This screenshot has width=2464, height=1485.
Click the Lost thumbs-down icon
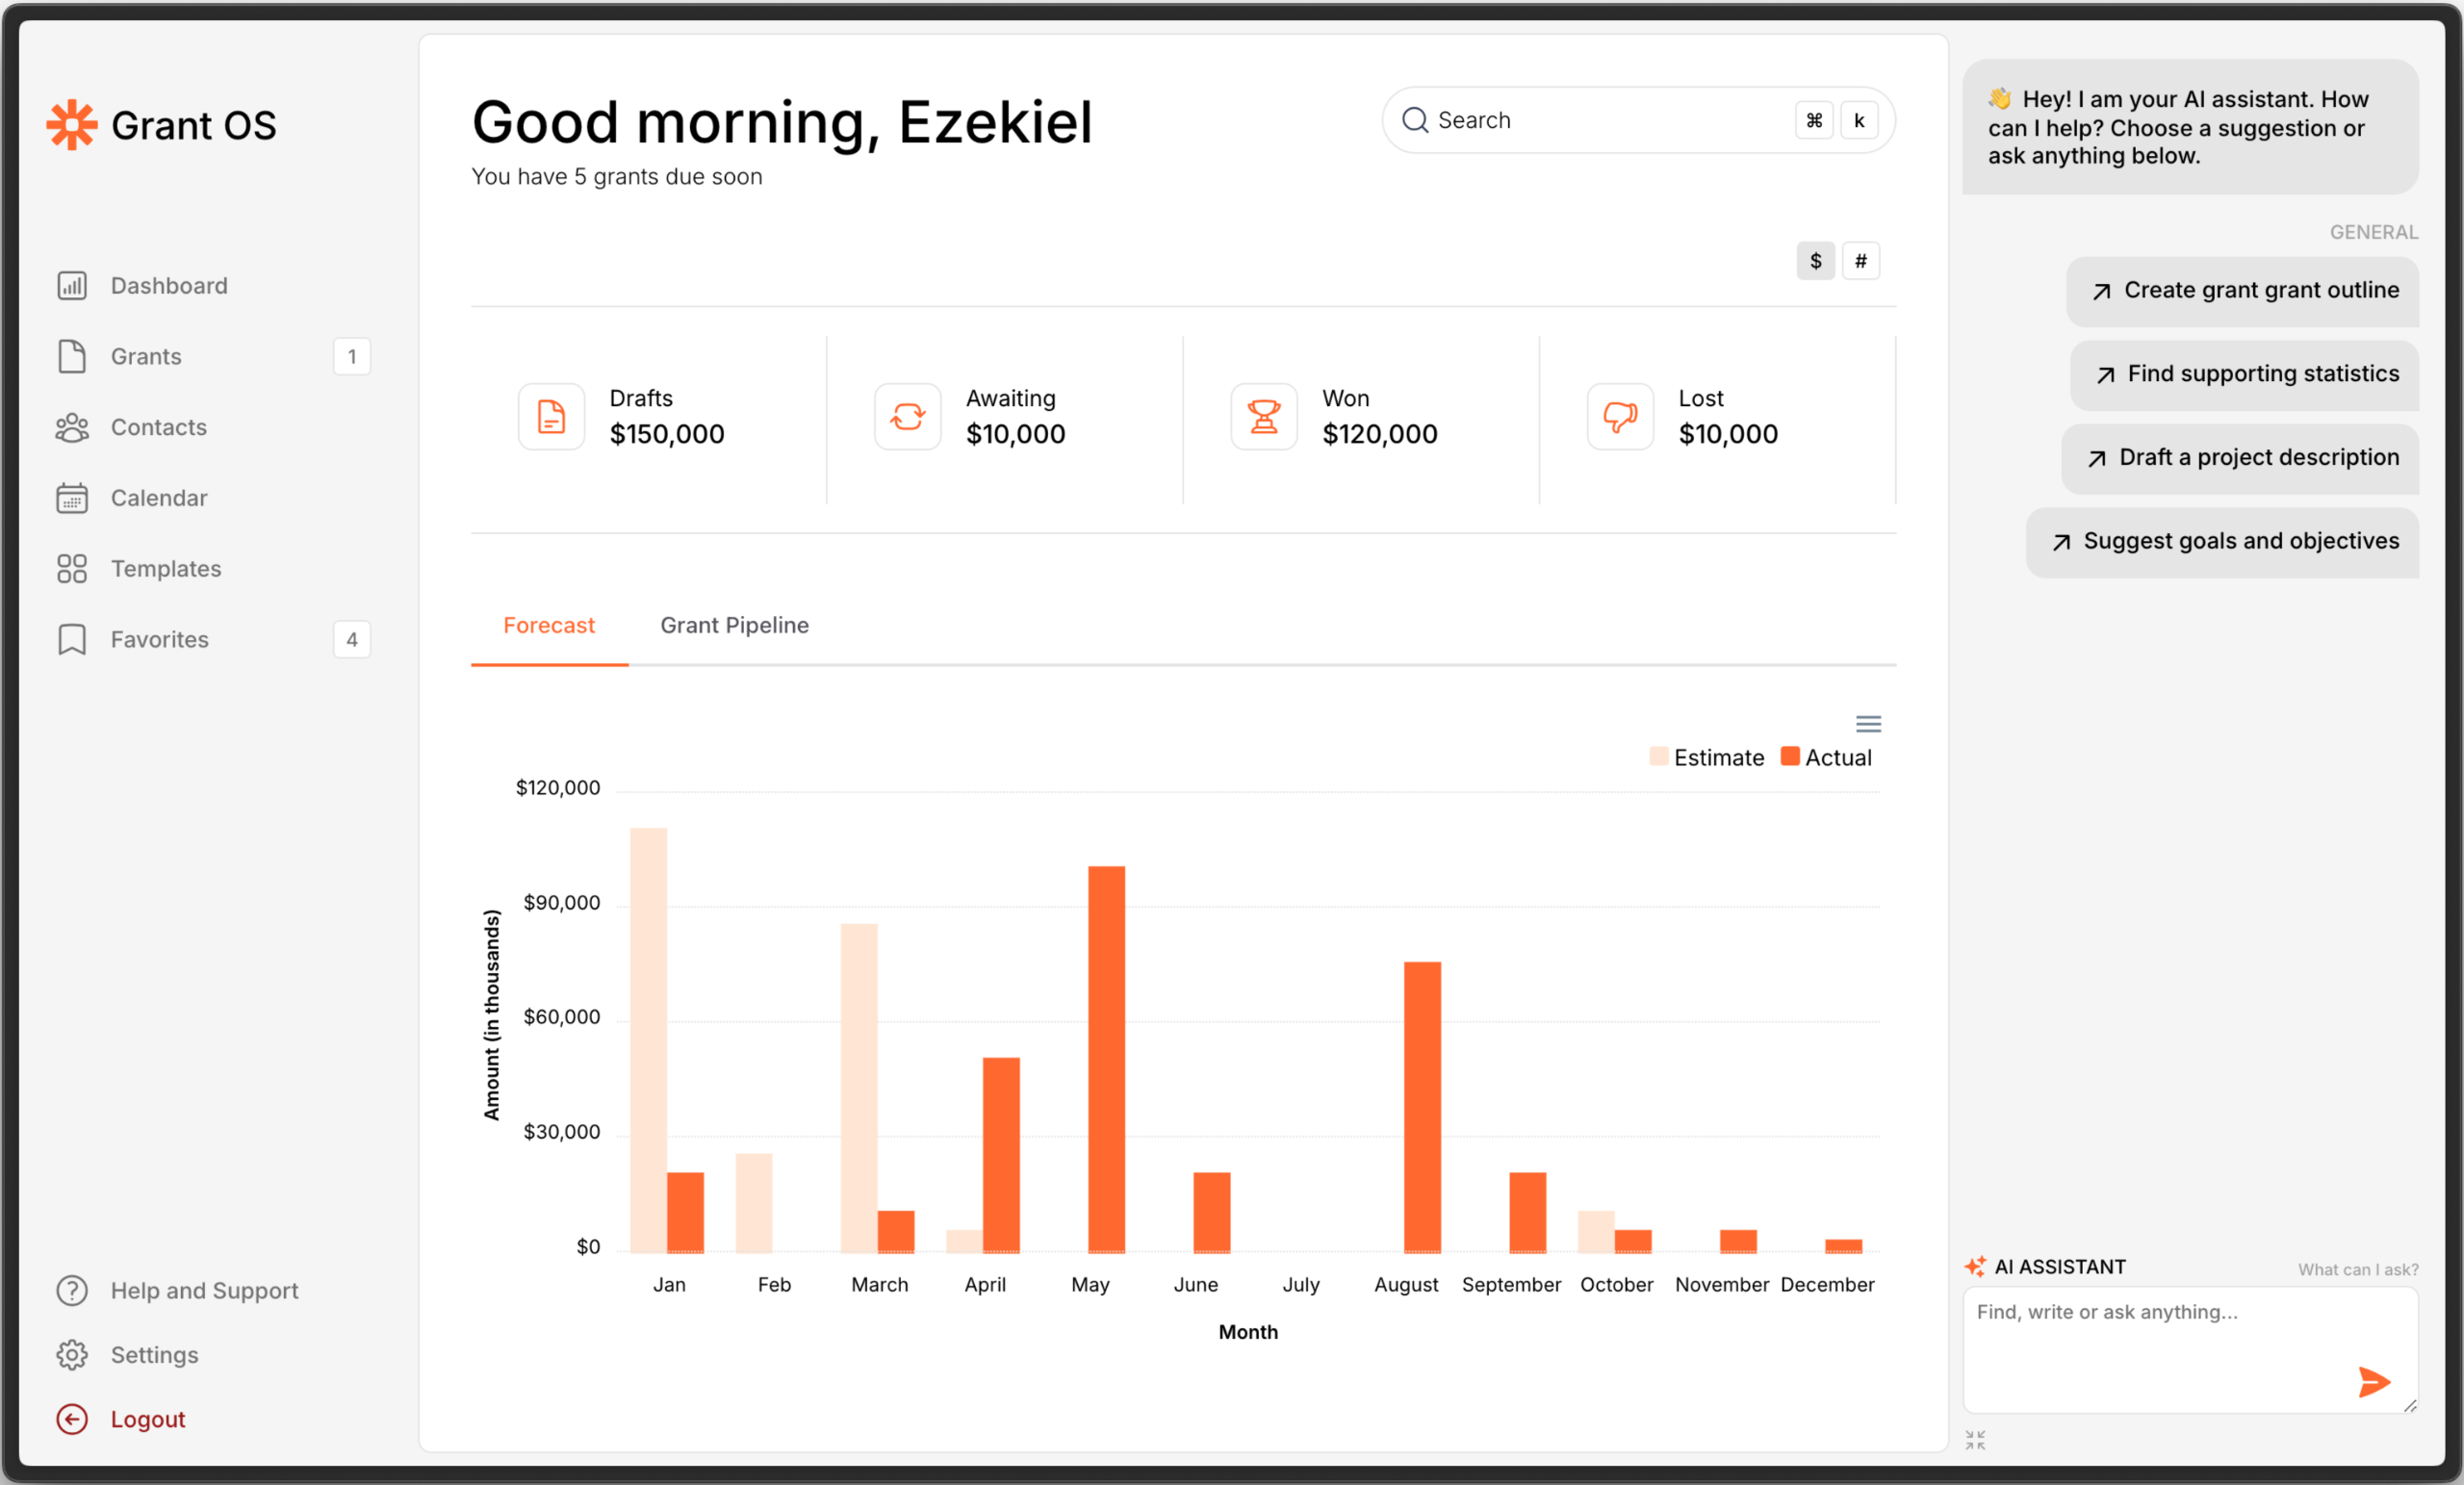(1620, 417)
